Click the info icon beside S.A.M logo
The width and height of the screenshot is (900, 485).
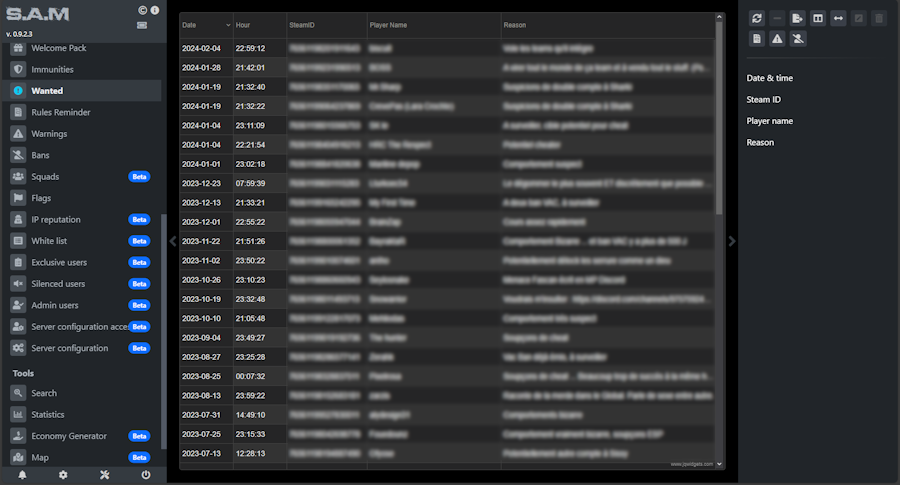coord(154,10)
